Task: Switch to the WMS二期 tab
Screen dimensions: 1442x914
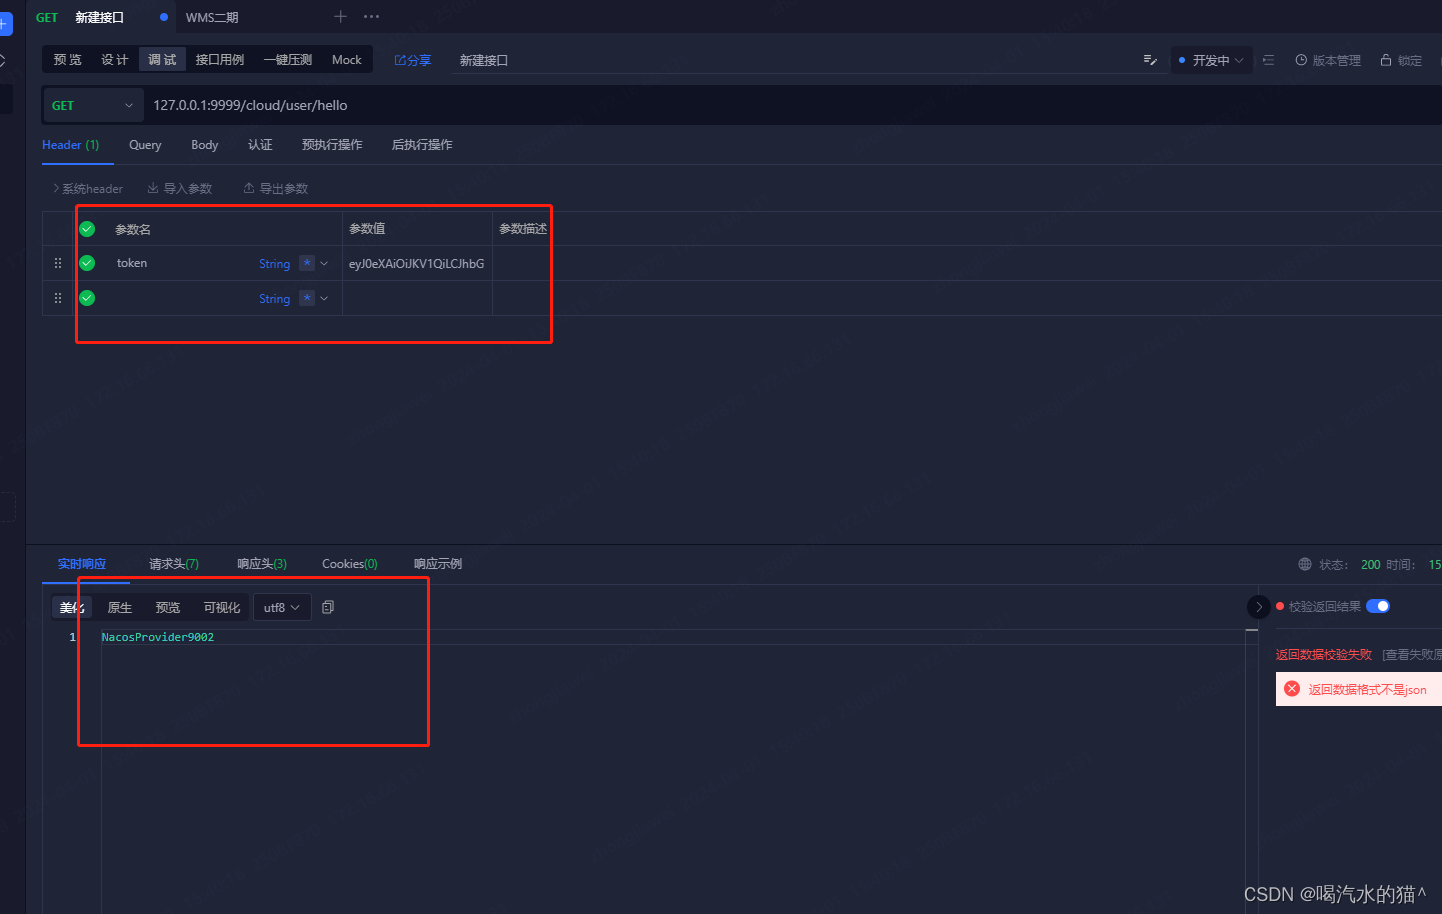Action: coord(212,17)
